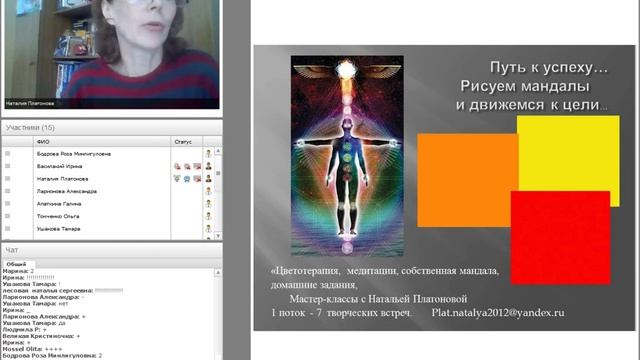Click slide line и движемся к цели…

pyautogui.click(x=532, y=104)
